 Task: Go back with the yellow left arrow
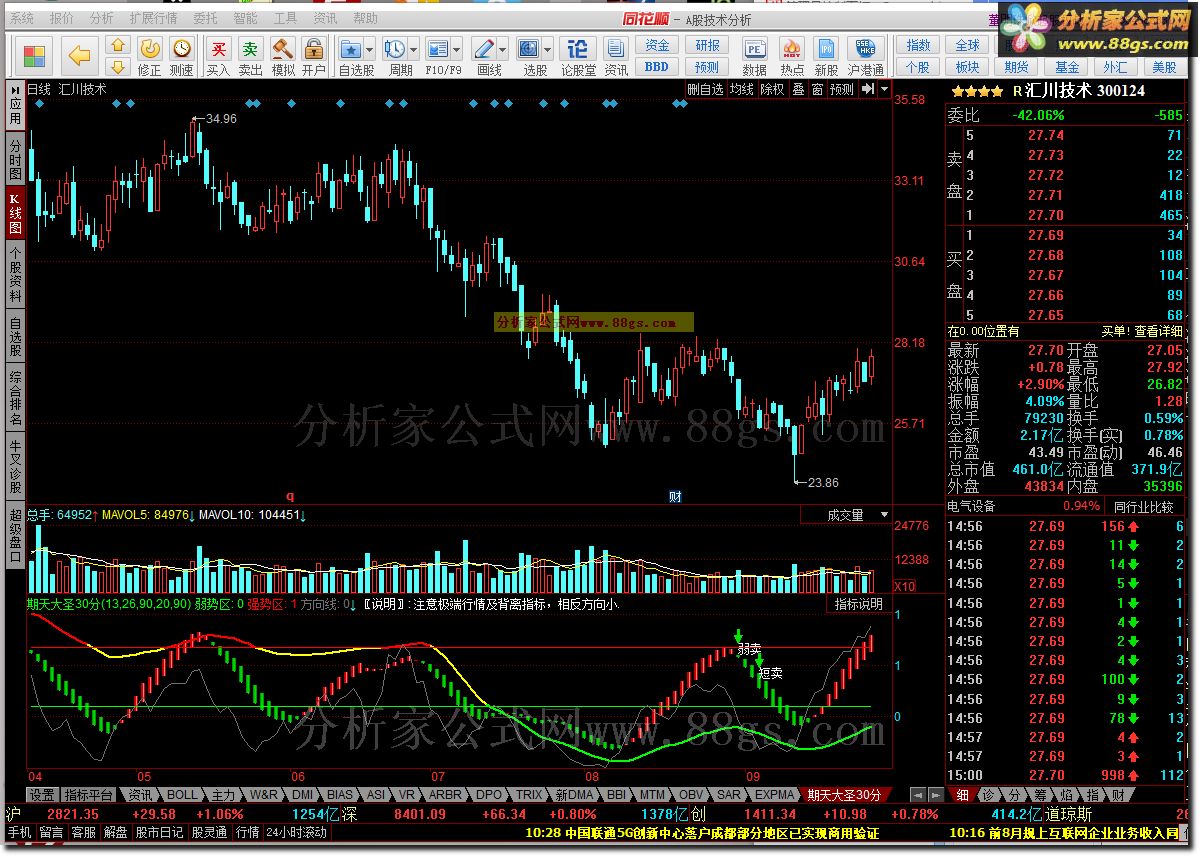tap(80, 55)
